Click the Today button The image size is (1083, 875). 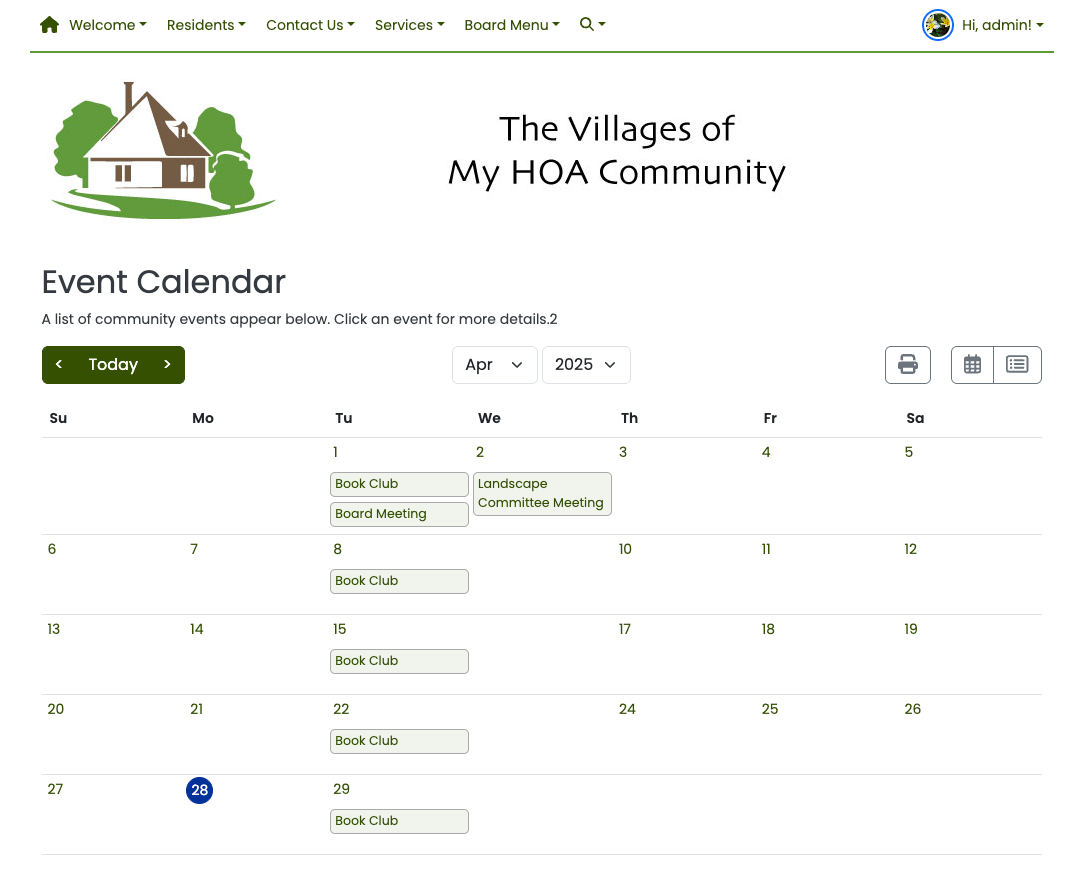click(x=113, y=364)
